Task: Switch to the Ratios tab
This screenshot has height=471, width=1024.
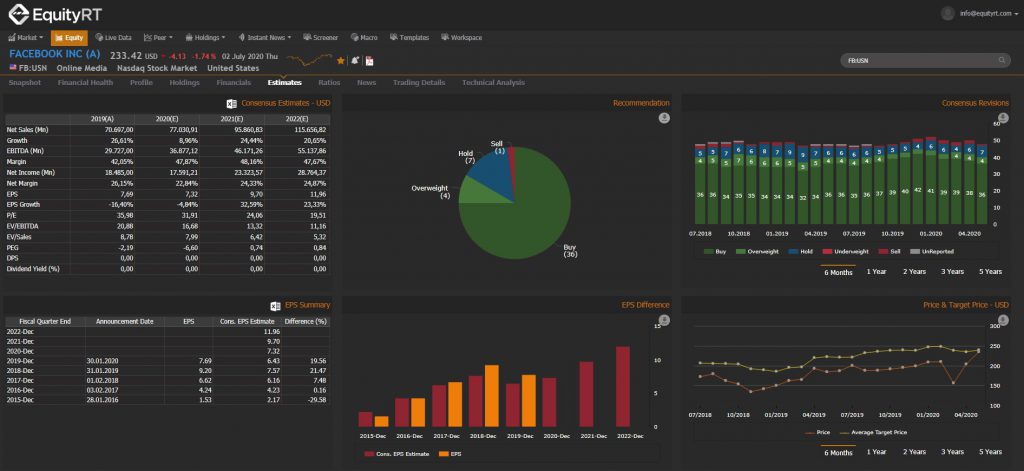Action: click(x=329, y=83)
